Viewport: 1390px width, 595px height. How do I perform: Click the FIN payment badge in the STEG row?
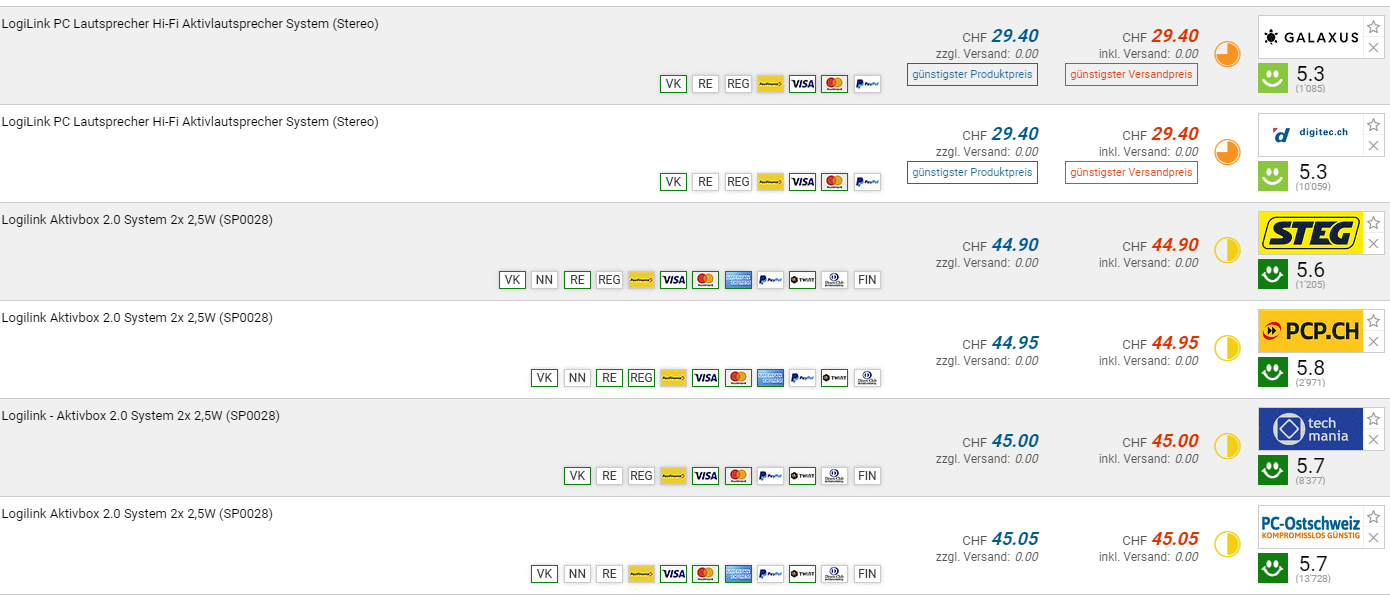click(867, 280)
